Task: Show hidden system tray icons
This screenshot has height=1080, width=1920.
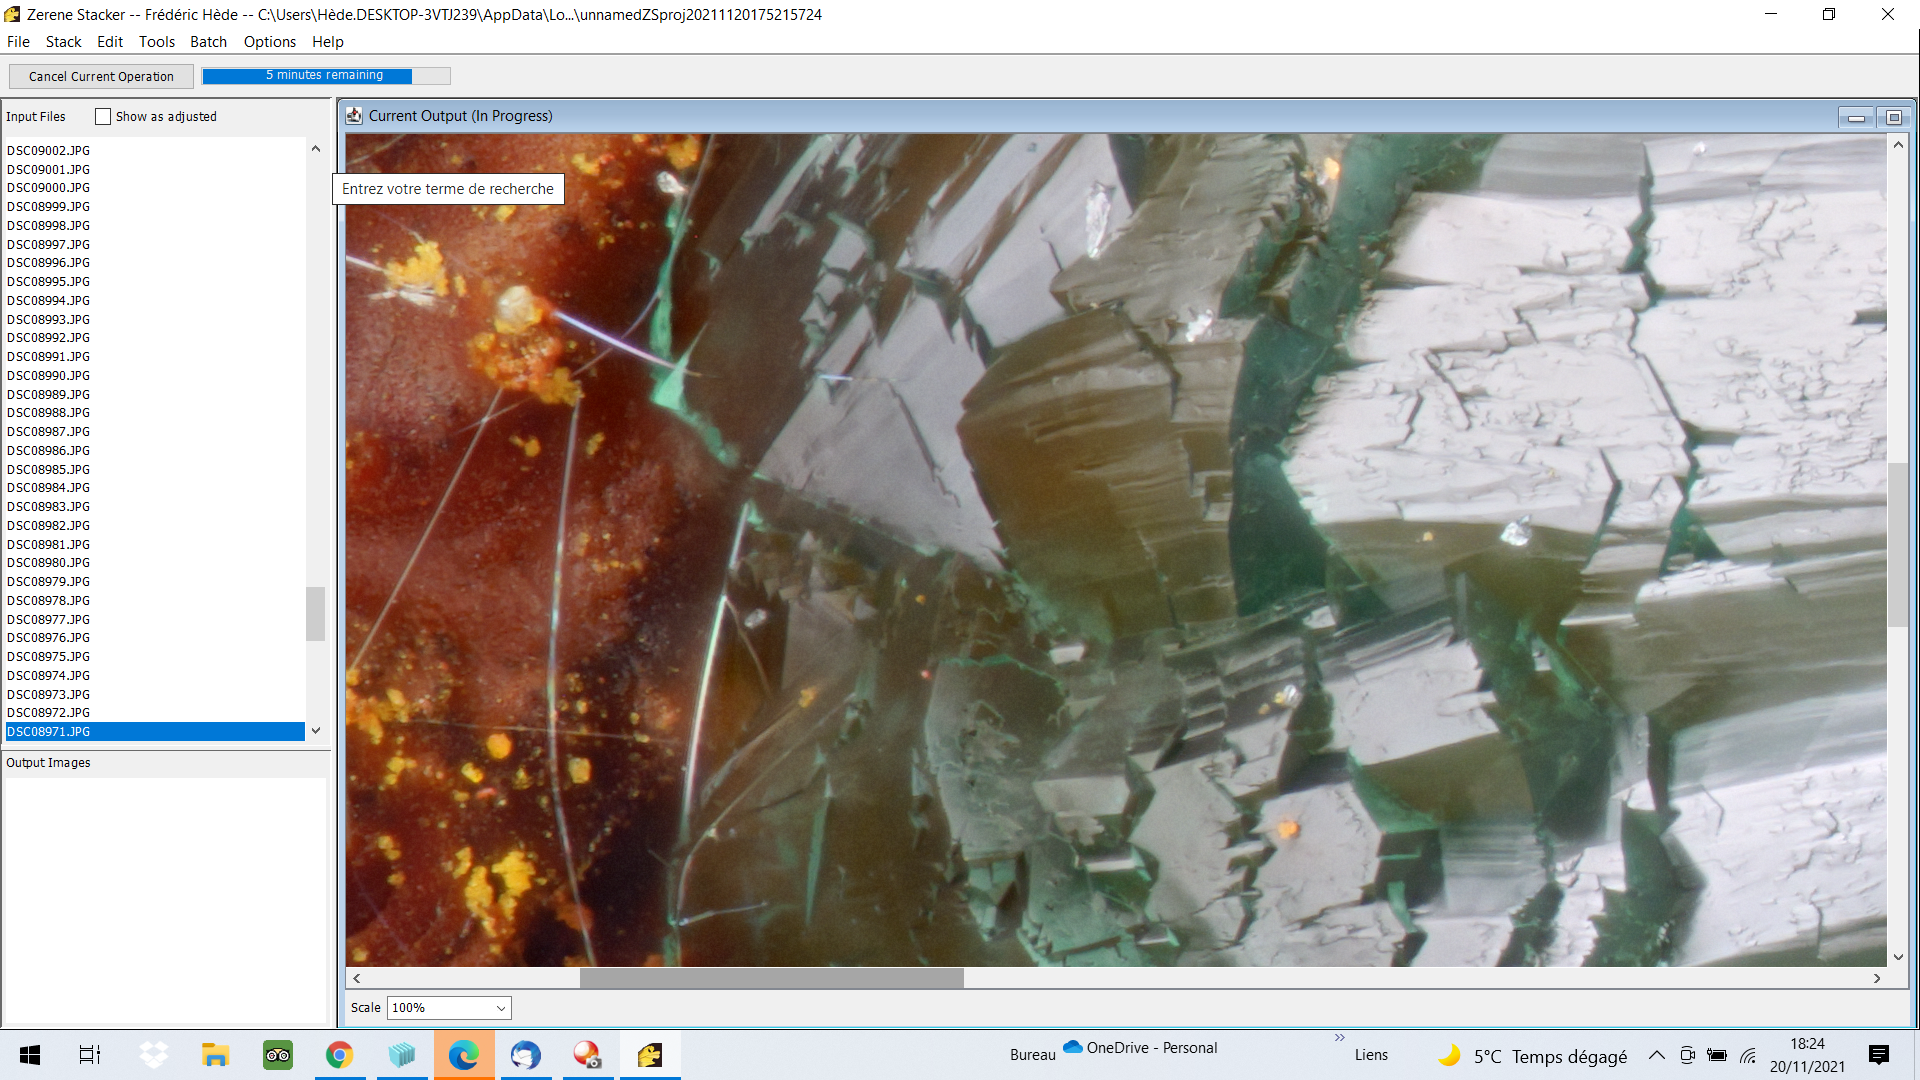Action: tap(1657, 1055)
